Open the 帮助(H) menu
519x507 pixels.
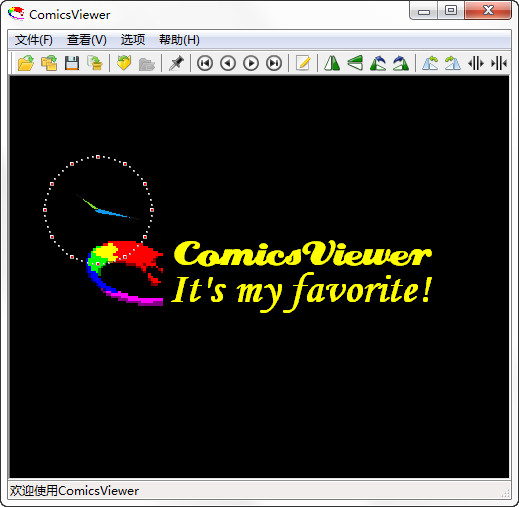coord(179,40)
